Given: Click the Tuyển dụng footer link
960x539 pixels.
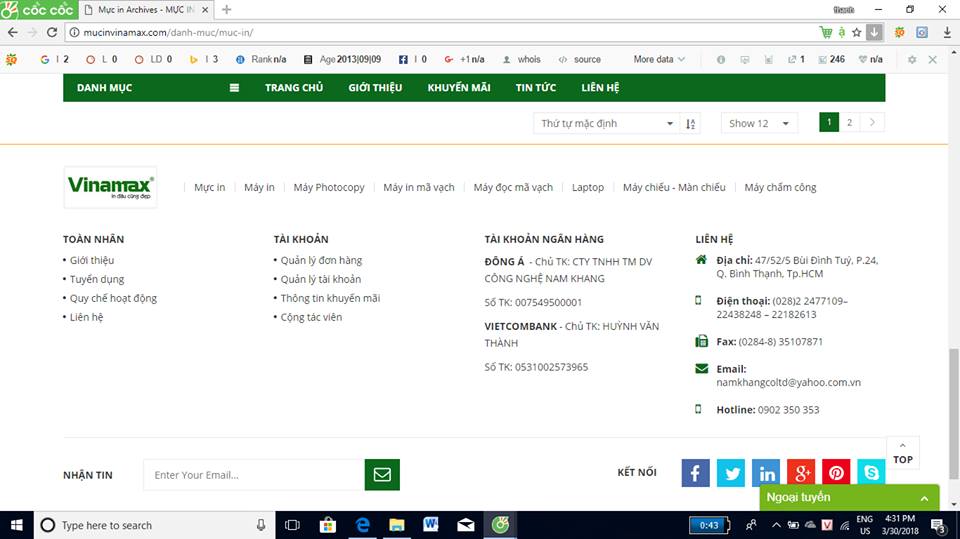Looking at the screenshot, I should pos(97,279).
